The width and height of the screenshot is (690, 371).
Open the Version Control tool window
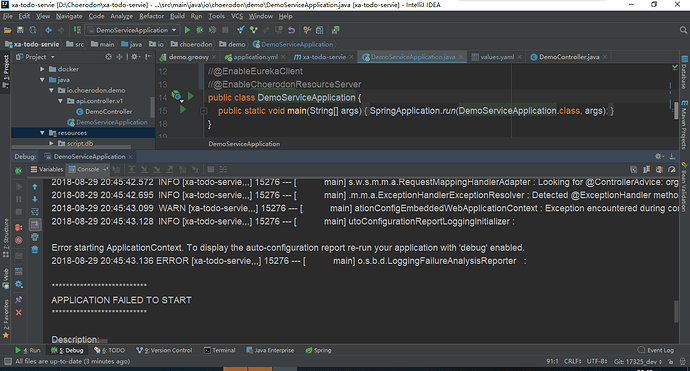tap(164, 350)
